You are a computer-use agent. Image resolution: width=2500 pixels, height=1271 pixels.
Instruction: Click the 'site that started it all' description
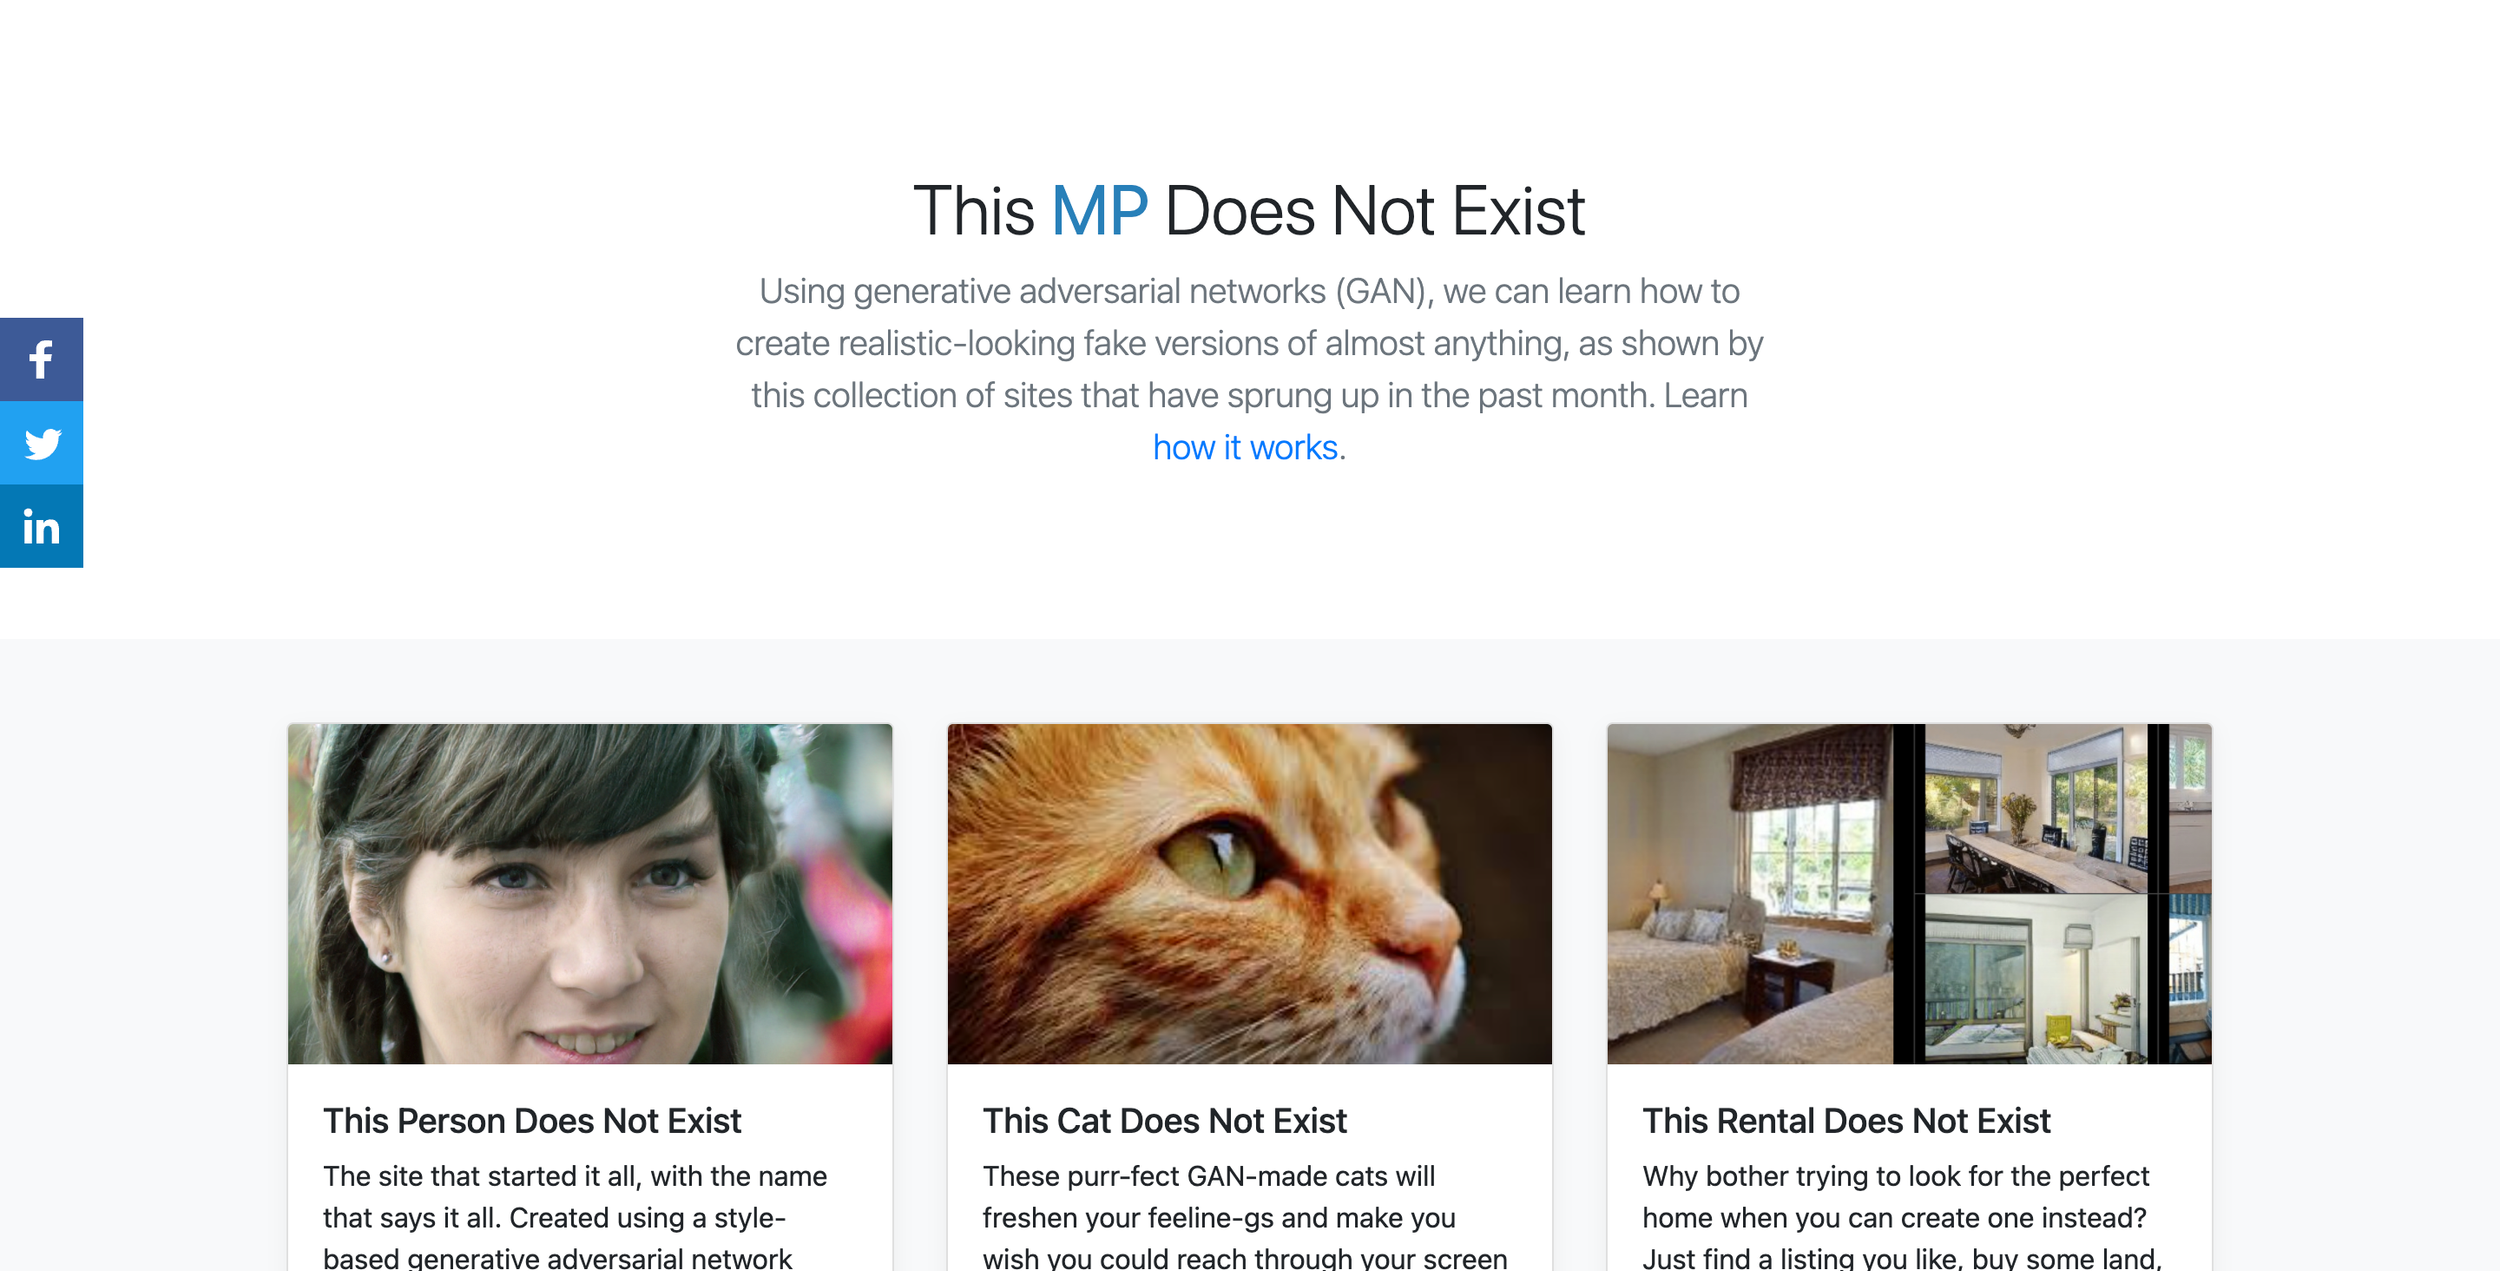pyautogui.click(x=575, y=1217)
